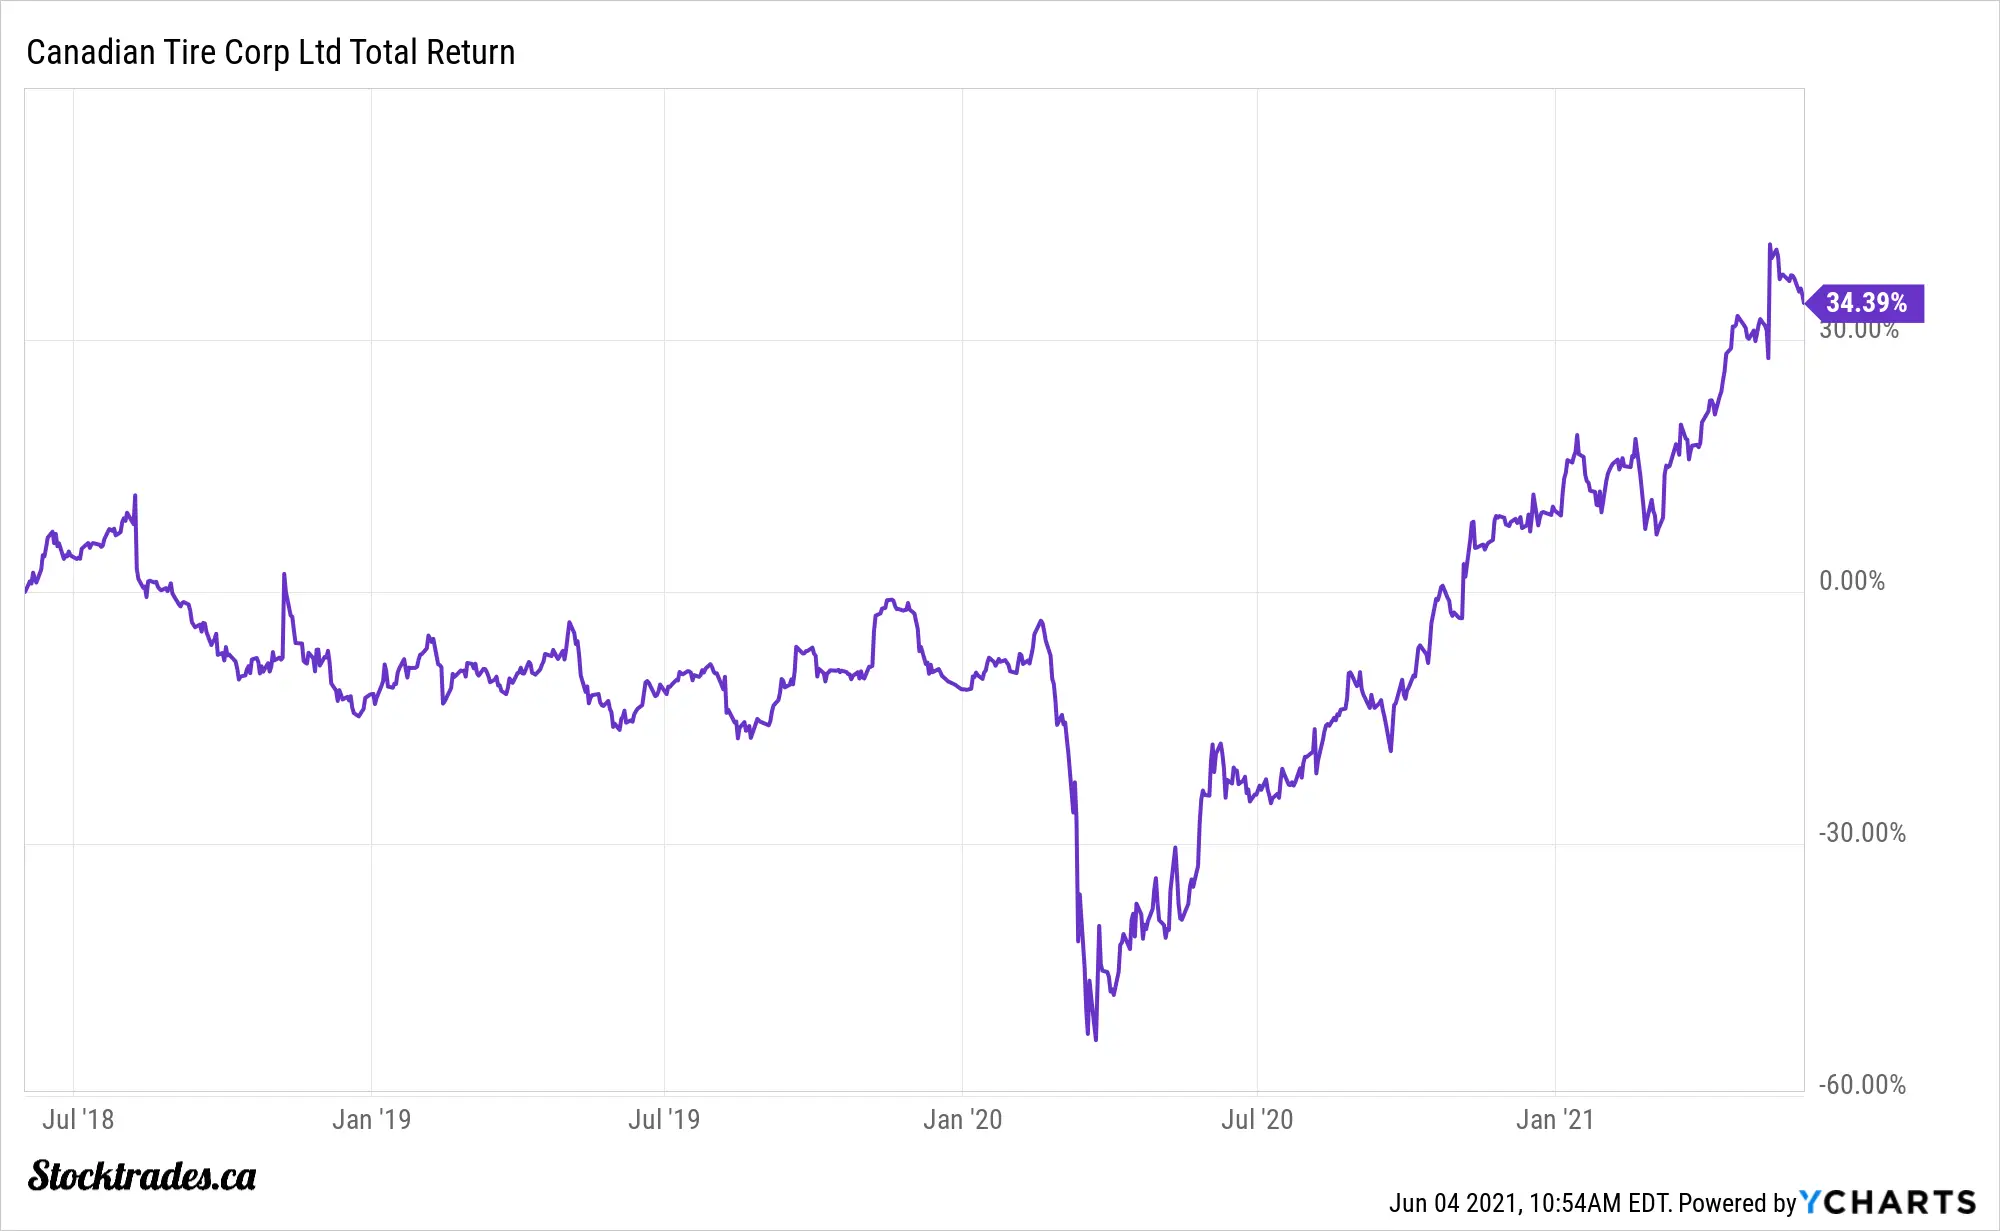2000x1231 pixels.
Task: Select the Jul '20 axis label
Action: pos(1257,1120)
